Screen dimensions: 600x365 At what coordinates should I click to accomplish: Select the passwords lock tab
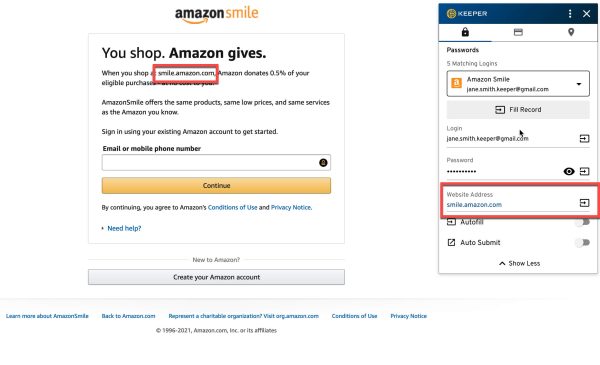[465, 32]
